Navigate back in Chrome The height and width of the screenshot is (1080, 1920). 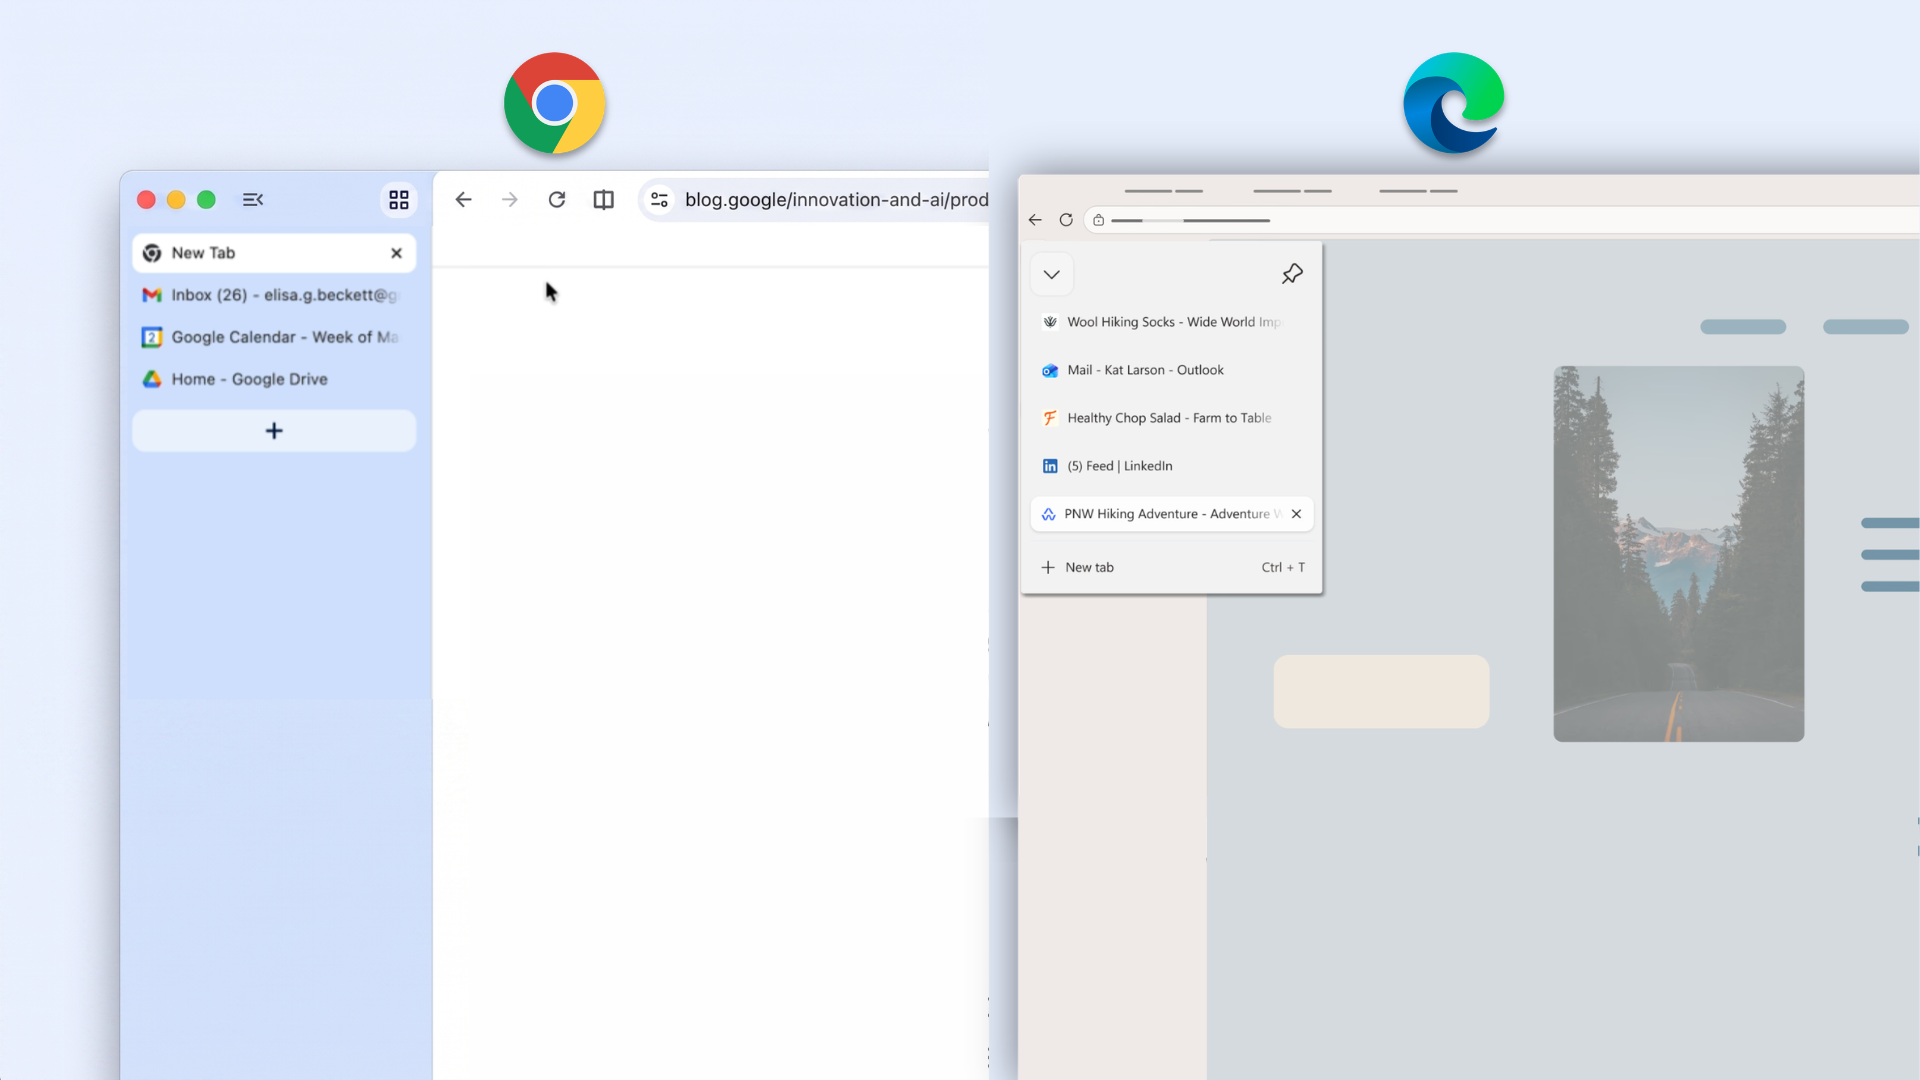click(x=463, y=199)
